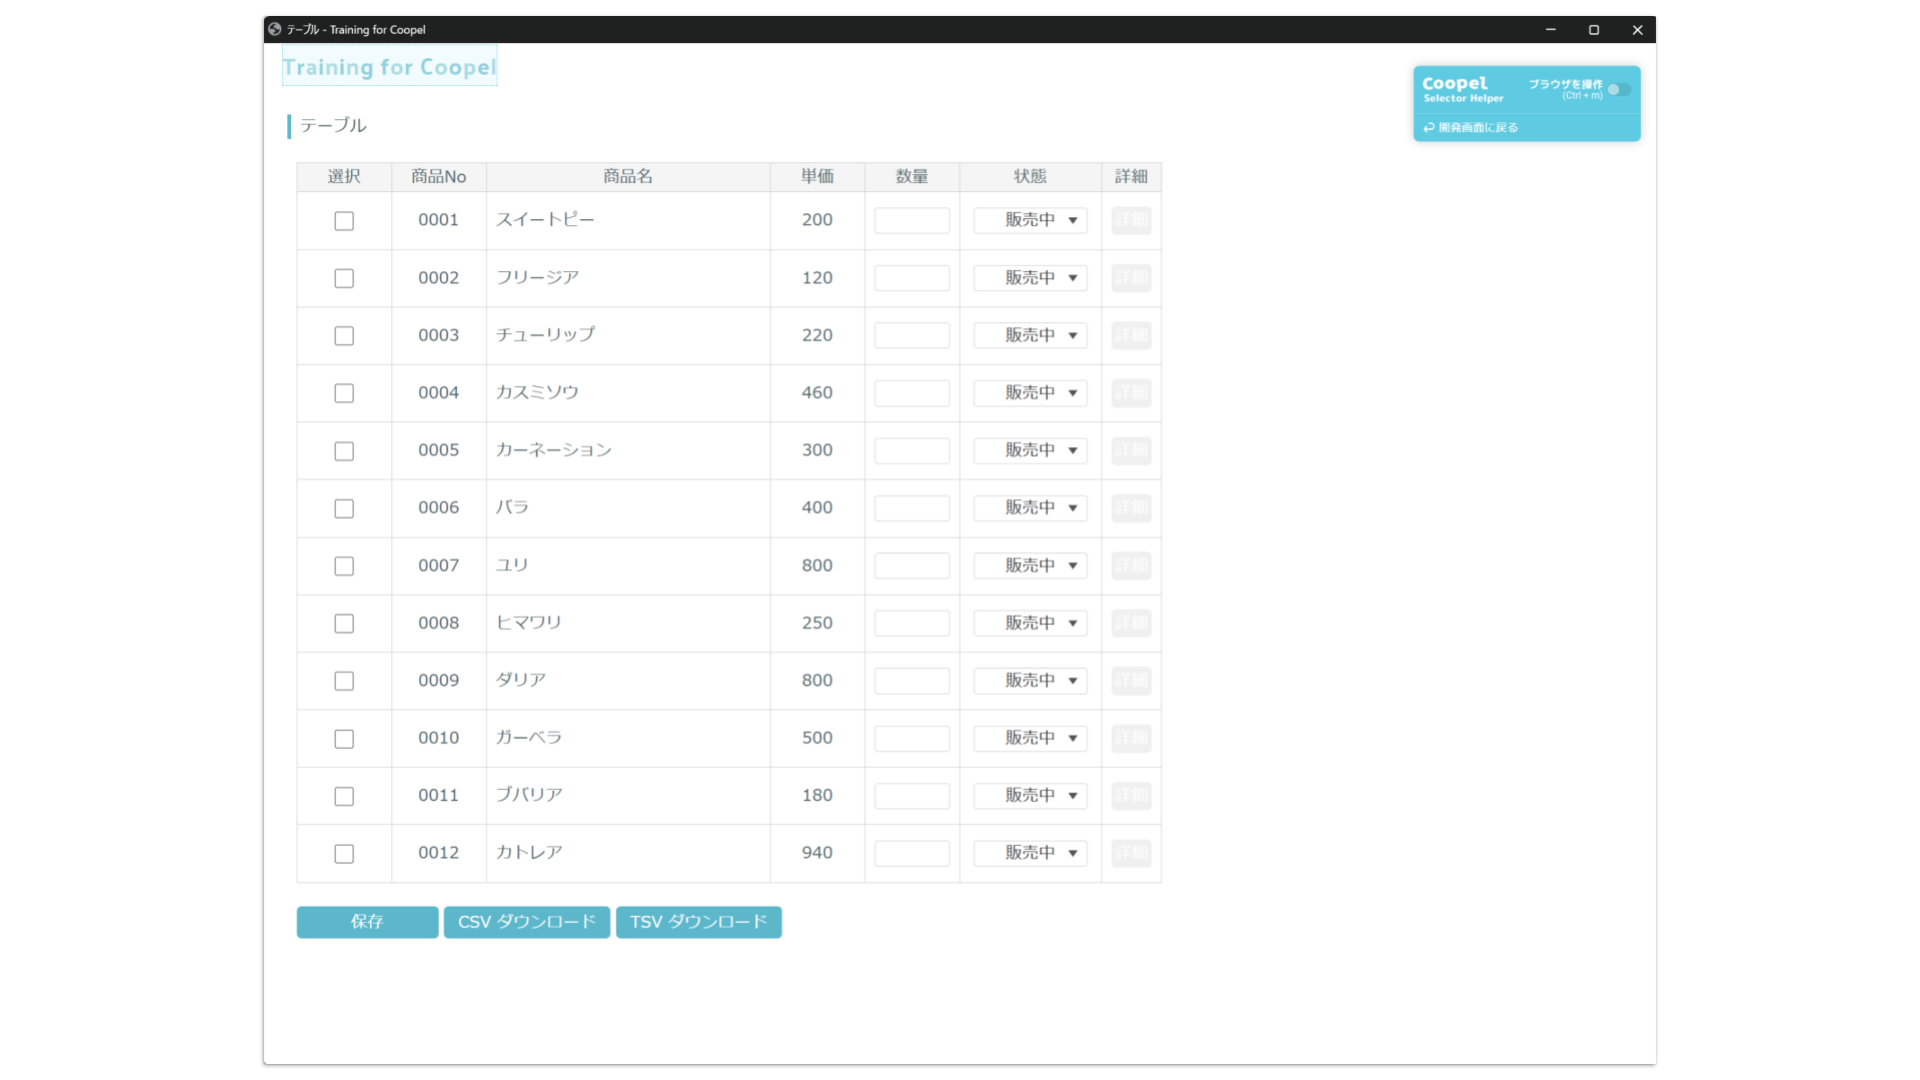1920x1080 pixels.
Task: Open the 状態 dropdown for フリージア
Action: tap(1030, 278)
